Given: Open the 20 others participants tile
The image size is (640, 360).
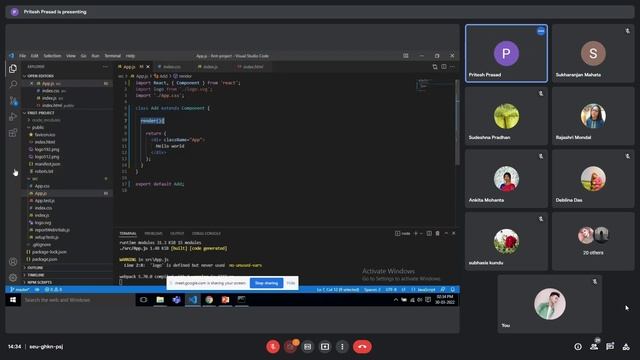Looking at the screenshot, I should tap(593, 241).
